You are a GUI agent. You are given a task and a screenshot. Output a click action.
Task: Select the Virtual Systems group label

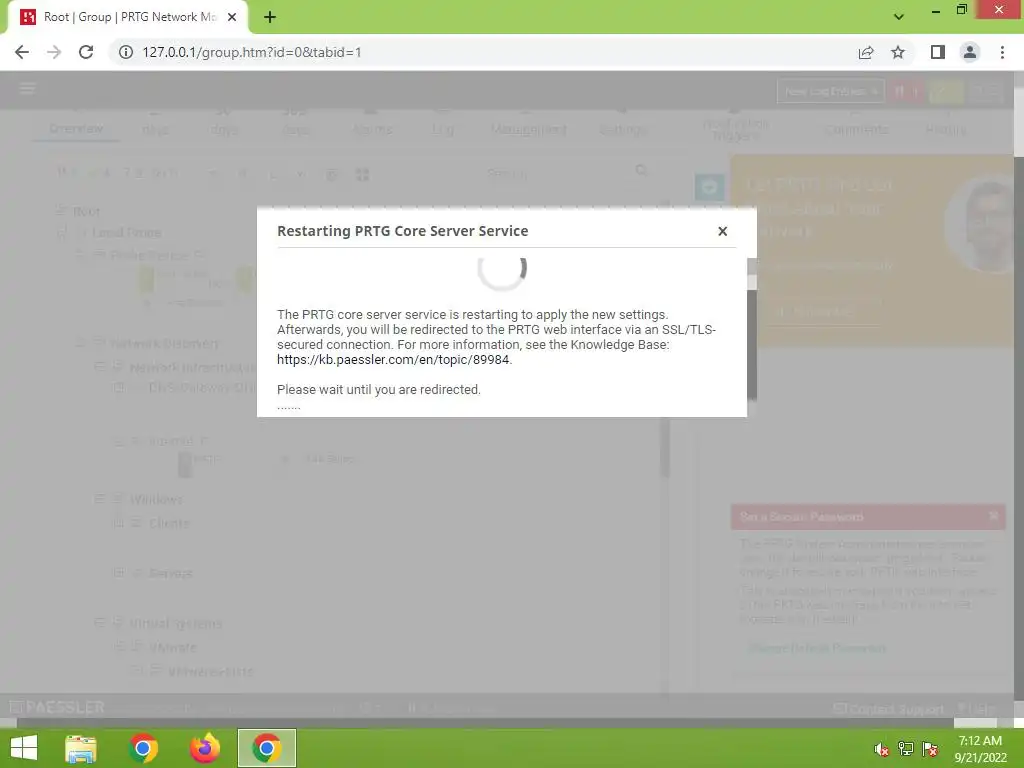click(176, 624)
